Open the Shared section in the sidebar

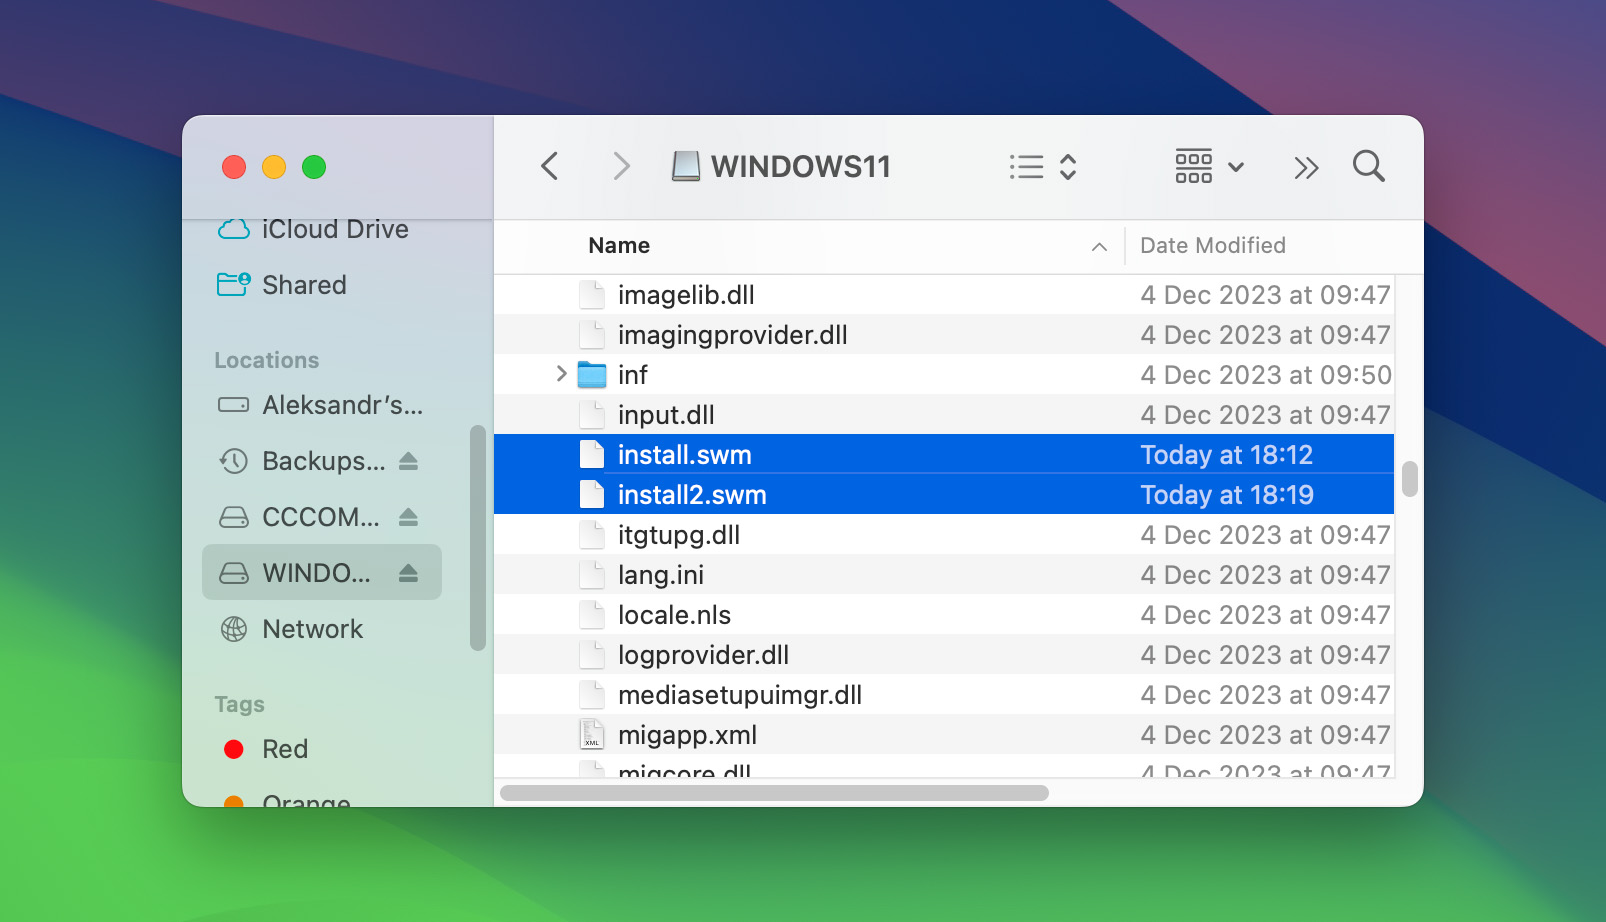303,285
